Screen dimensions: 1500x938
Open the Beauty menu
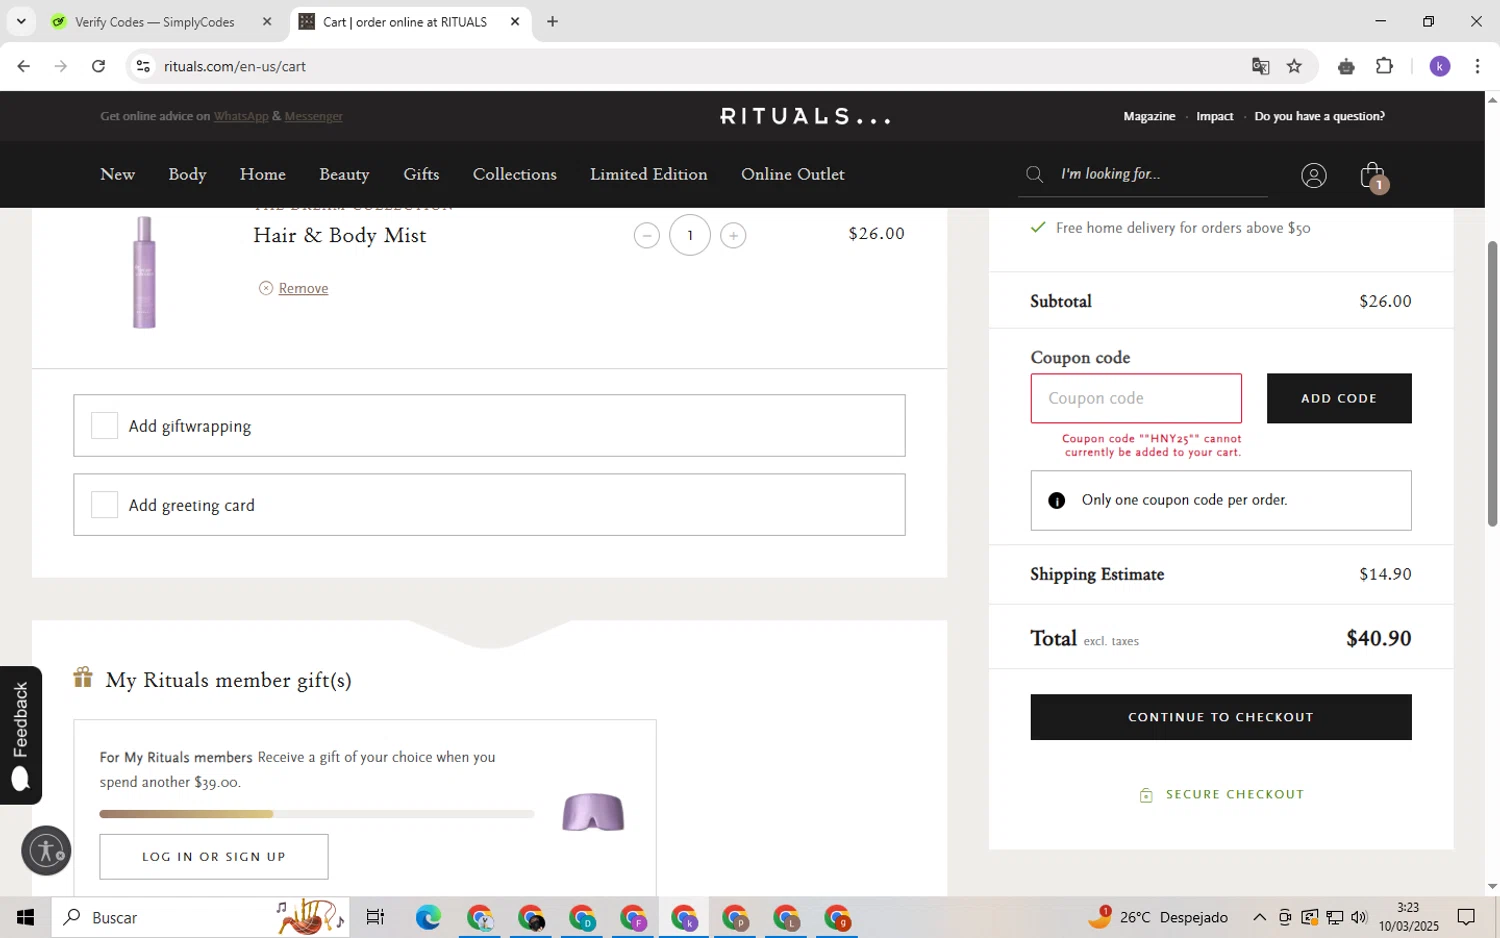tap(344, 174)
